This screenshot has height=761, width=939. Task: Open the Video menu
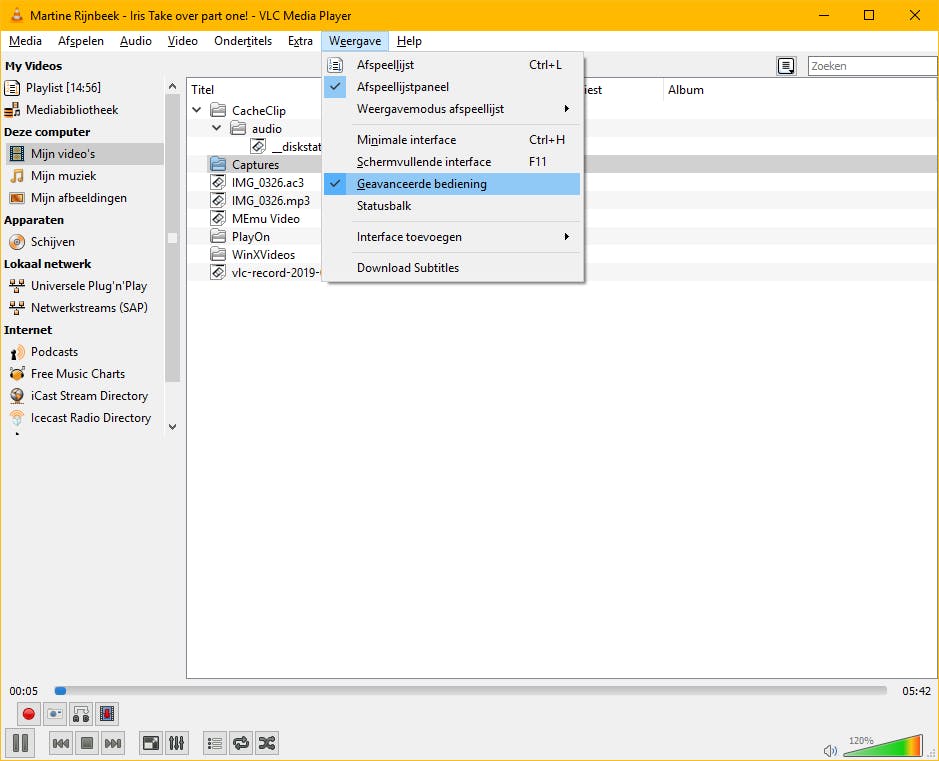coord(183,41)
